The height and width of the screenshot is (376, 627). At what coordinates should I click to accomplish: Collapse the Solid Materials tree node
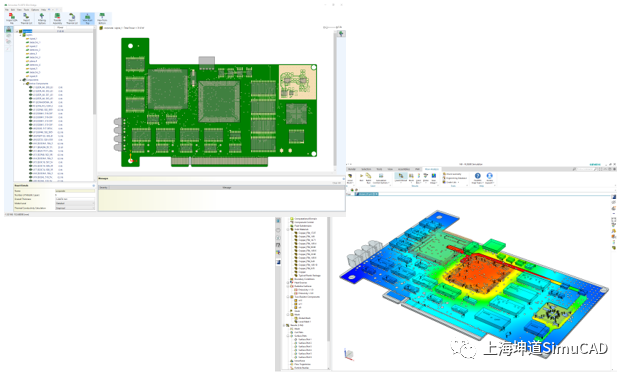point(288,230)
